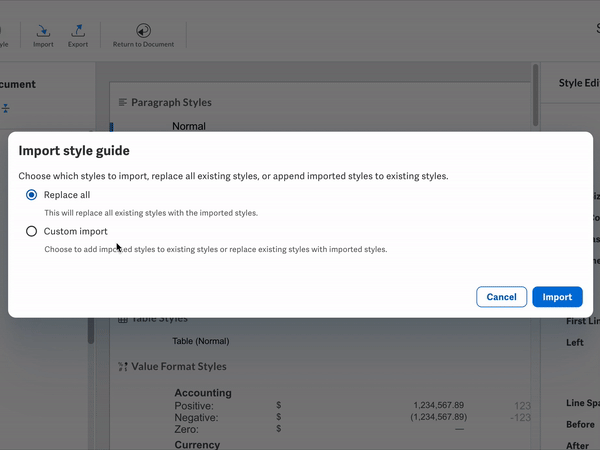This screenshot has height=450, width=600.
Task: Click the Value Format Styles section icon
Action: (123, 367)
